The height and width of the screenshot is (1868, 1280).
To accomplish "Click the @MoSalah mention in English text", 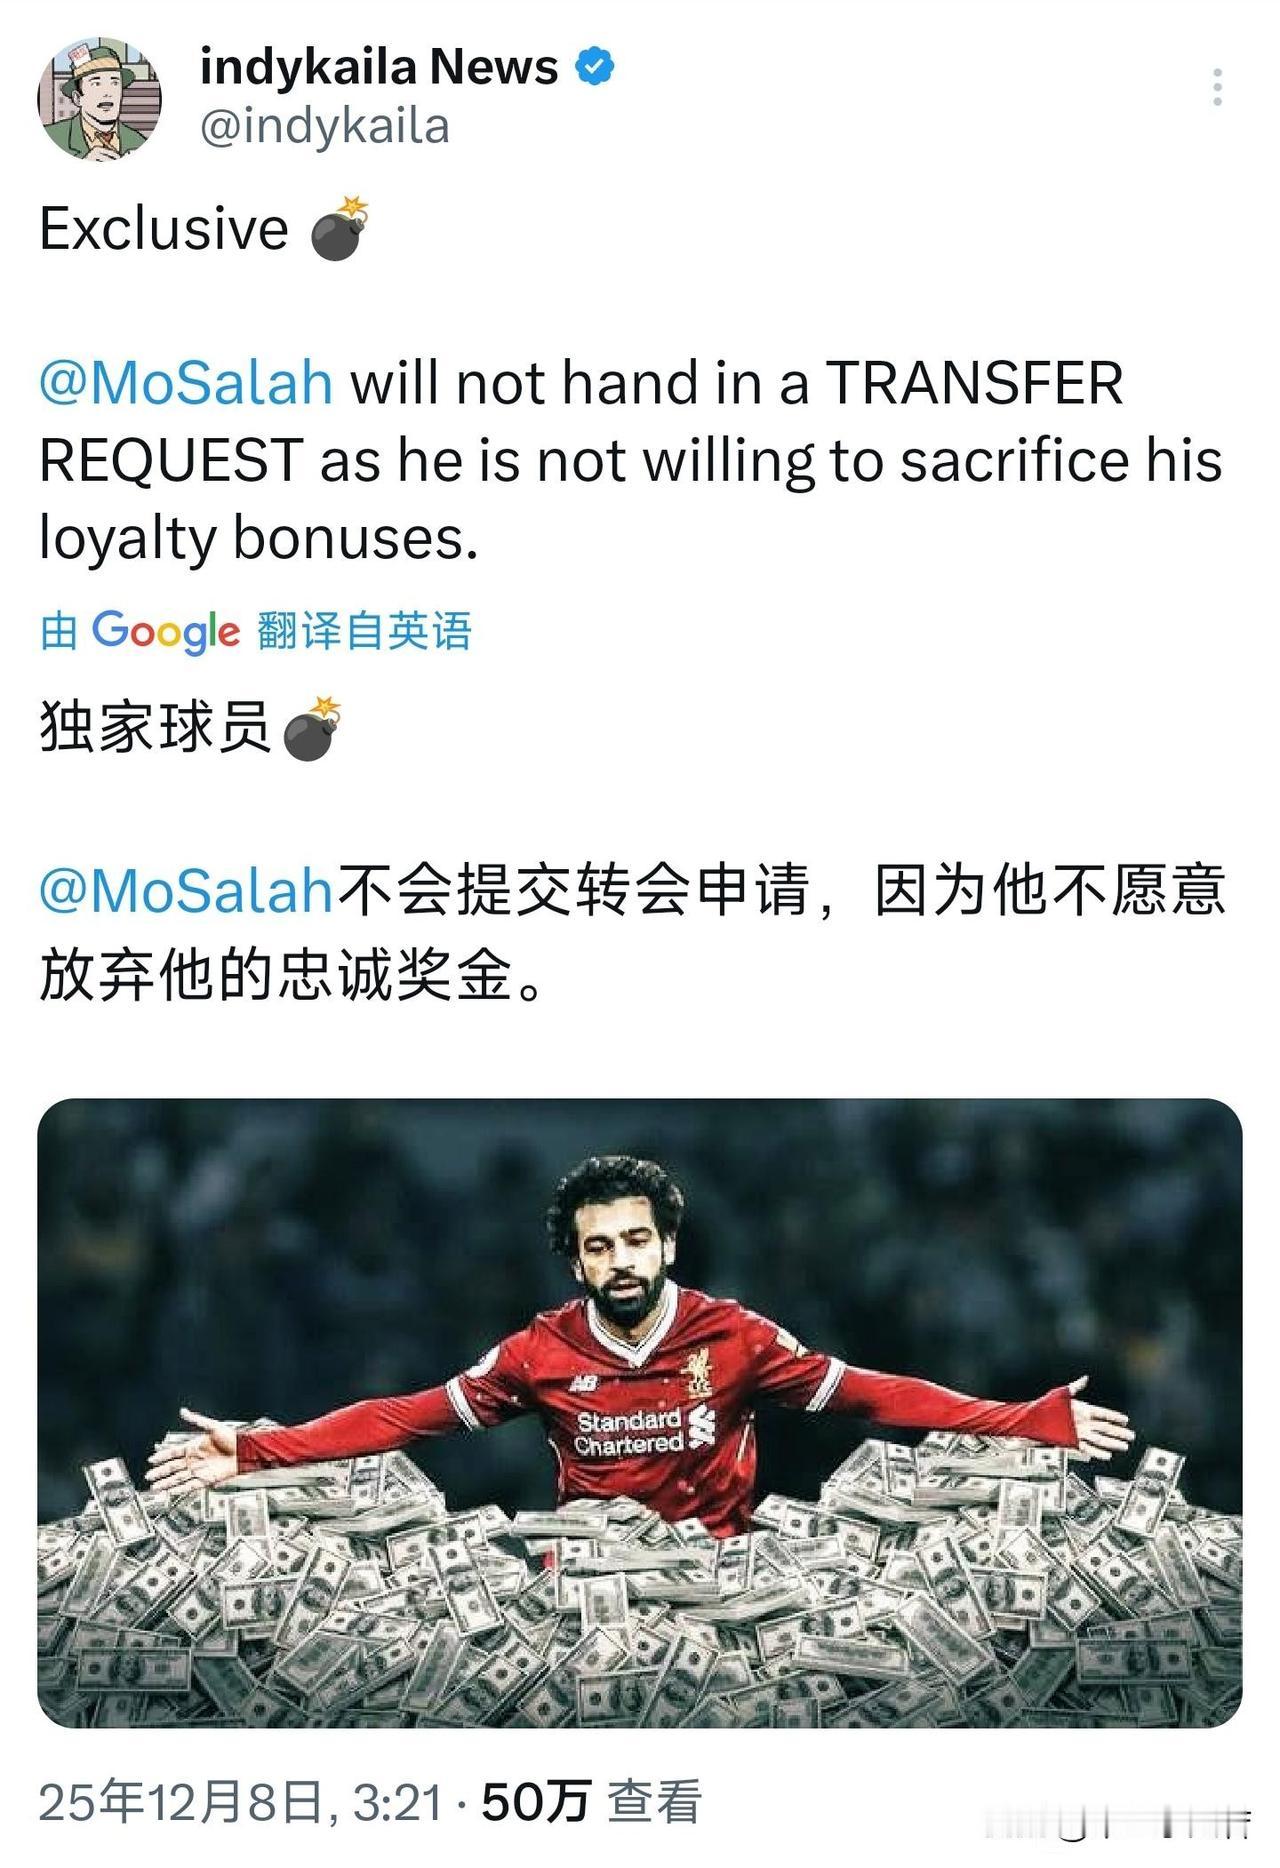I will (186, 383).
